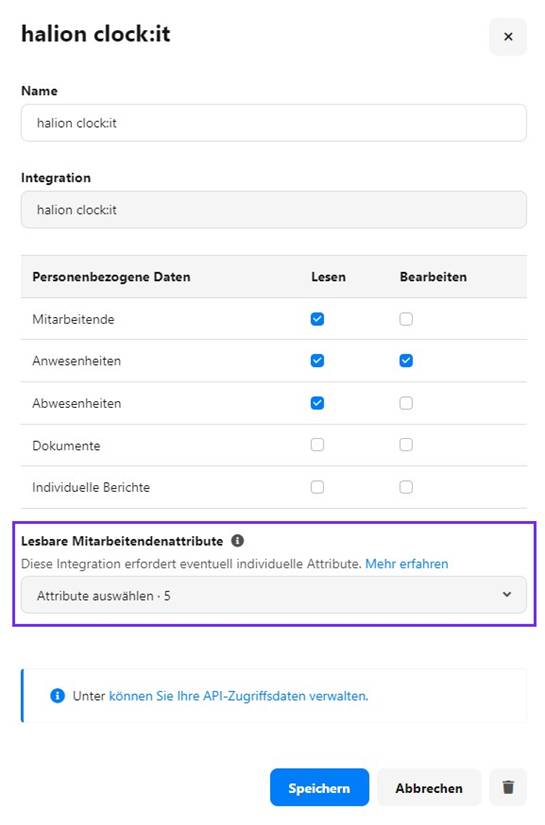Open API-Zugriffsdaten verwalten link
This screenshot has height=825, width=545.
(x=238, y=696)
